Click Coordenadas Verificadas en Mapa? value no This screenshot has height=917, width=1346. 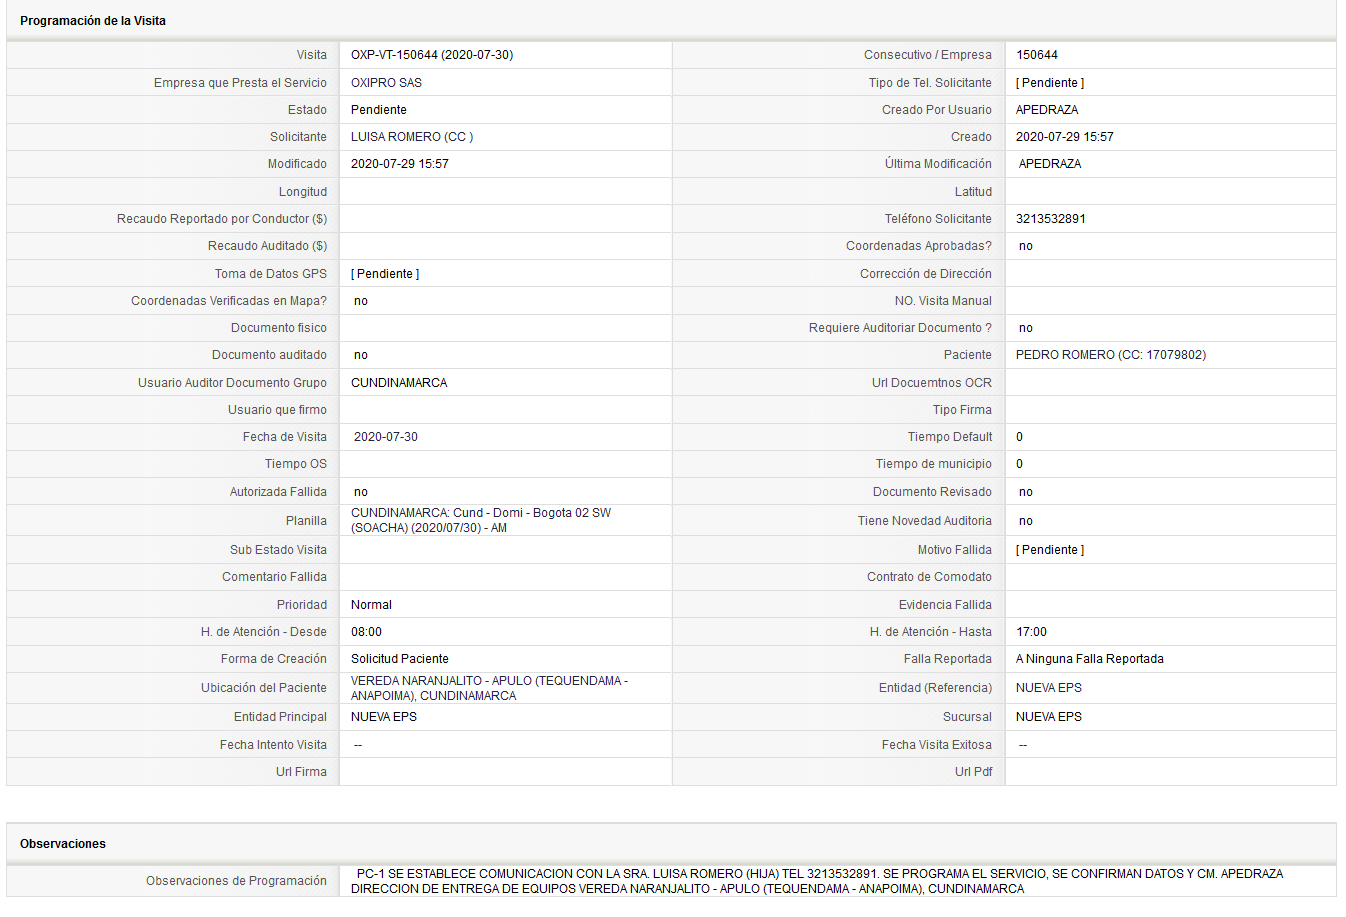pyautogui.click(x=361, y=301)
